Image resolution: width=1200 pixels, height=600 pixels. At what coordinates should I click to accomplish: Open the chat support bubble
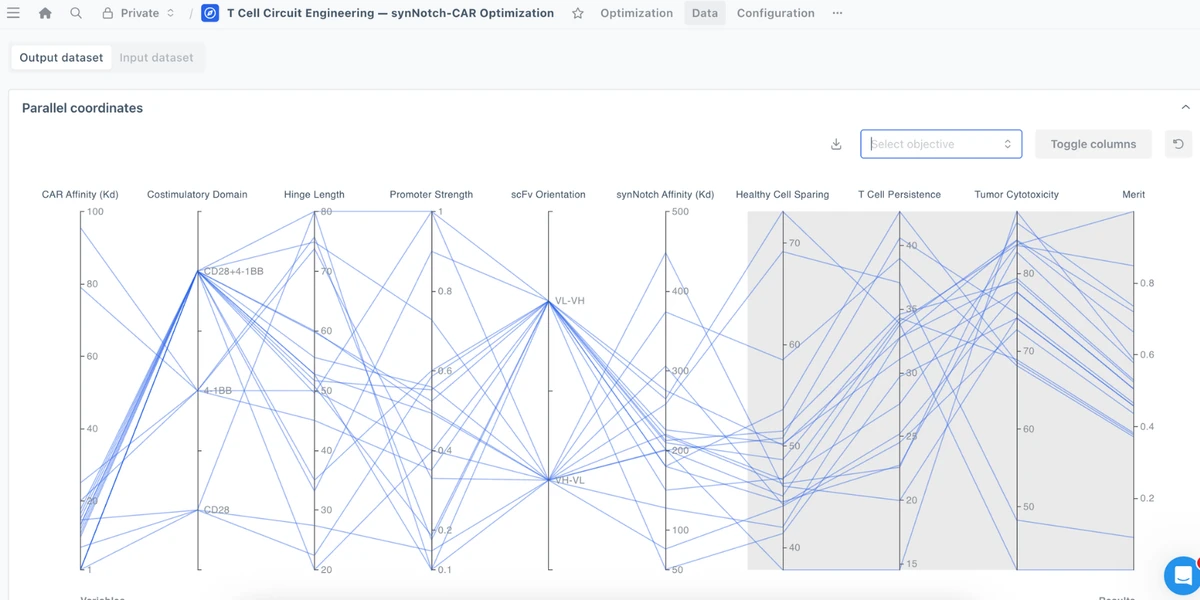point(1181,575)
